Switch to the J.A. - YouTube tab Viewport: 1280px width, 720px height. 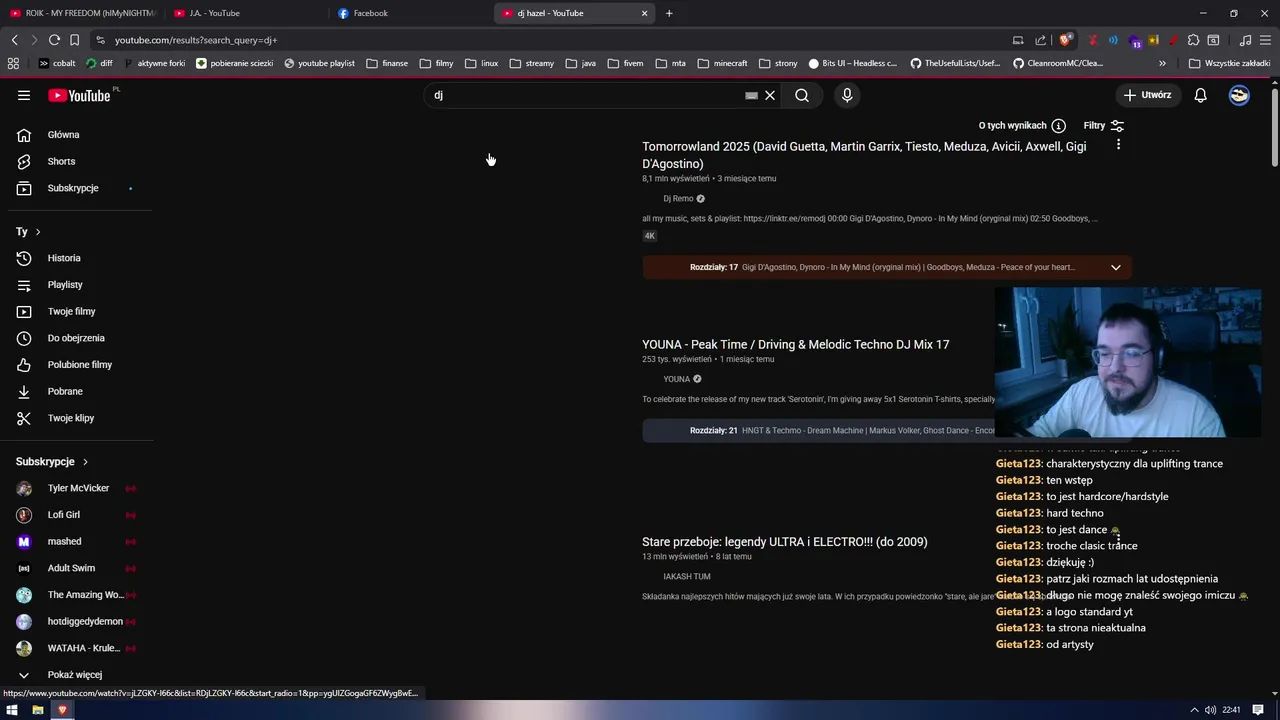[245, 13]
